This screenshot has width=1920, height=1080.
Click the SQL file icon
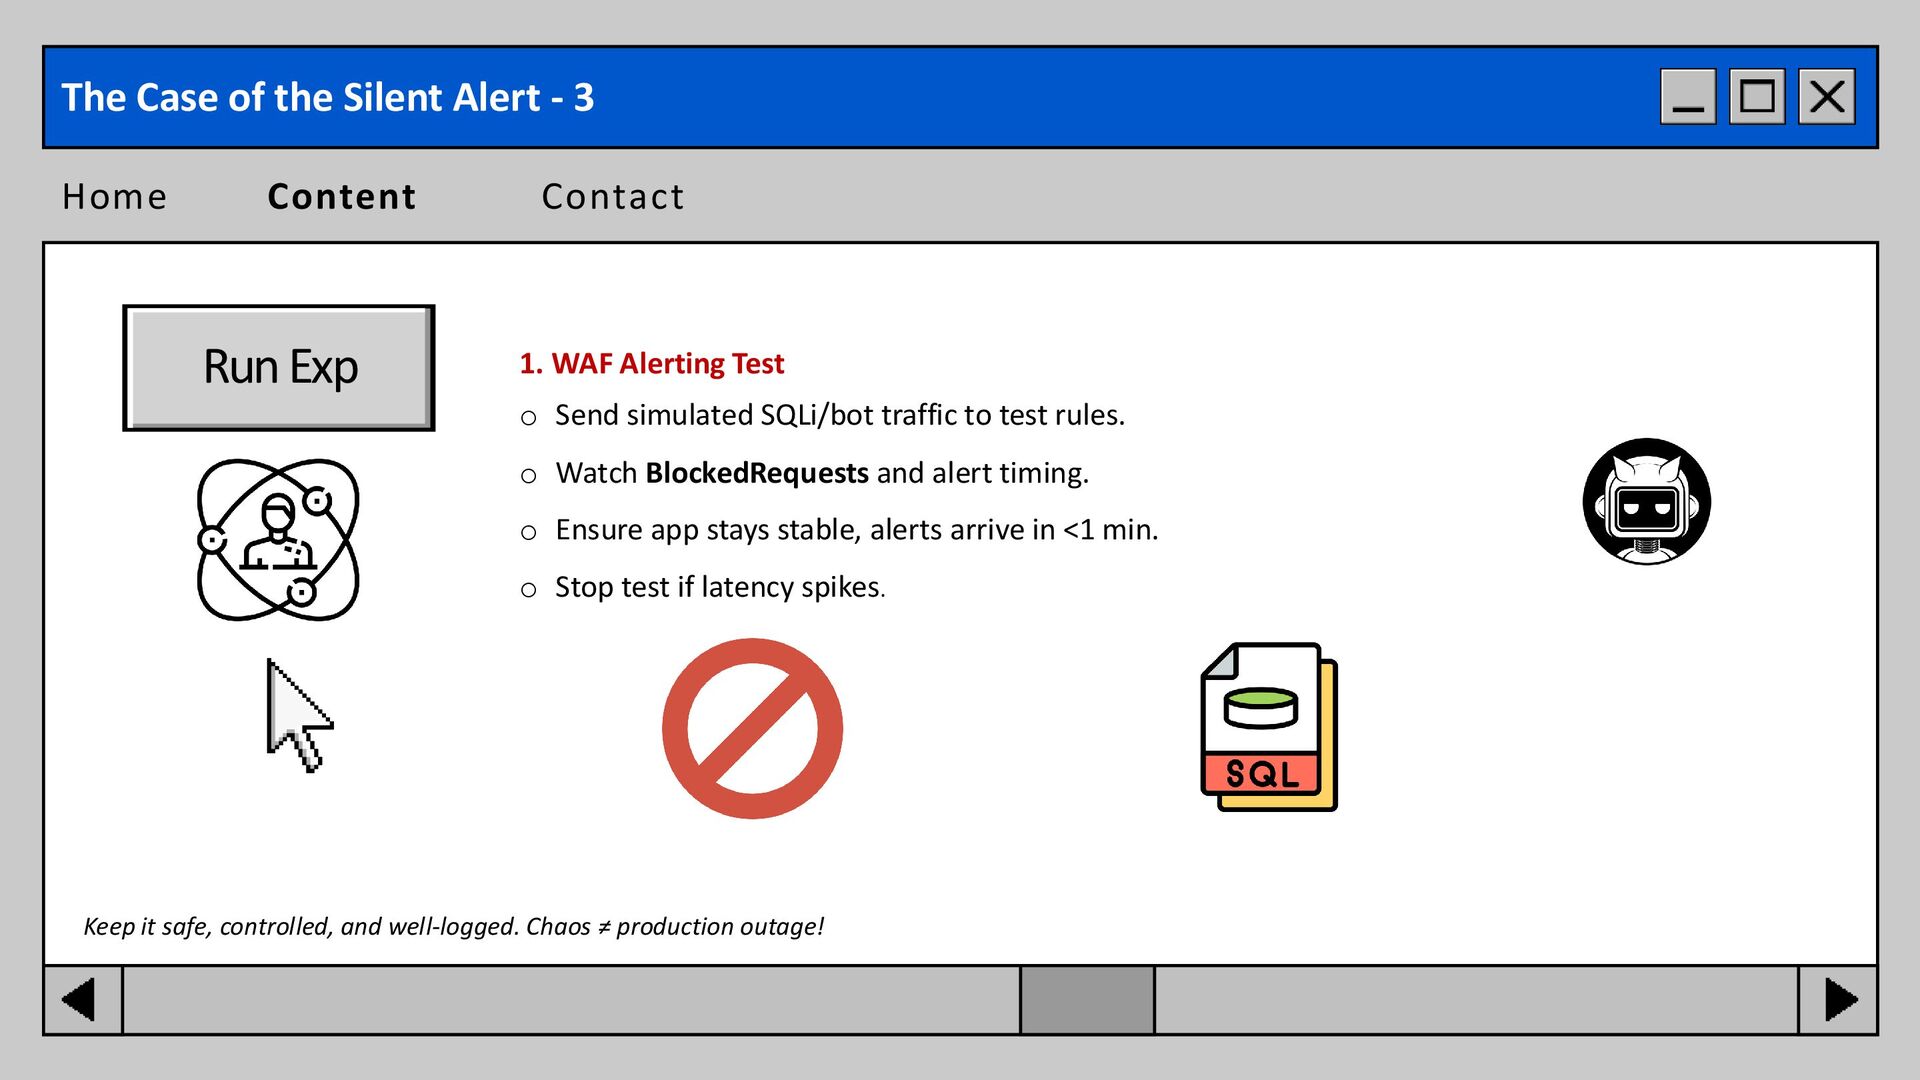click(1268, 727)
